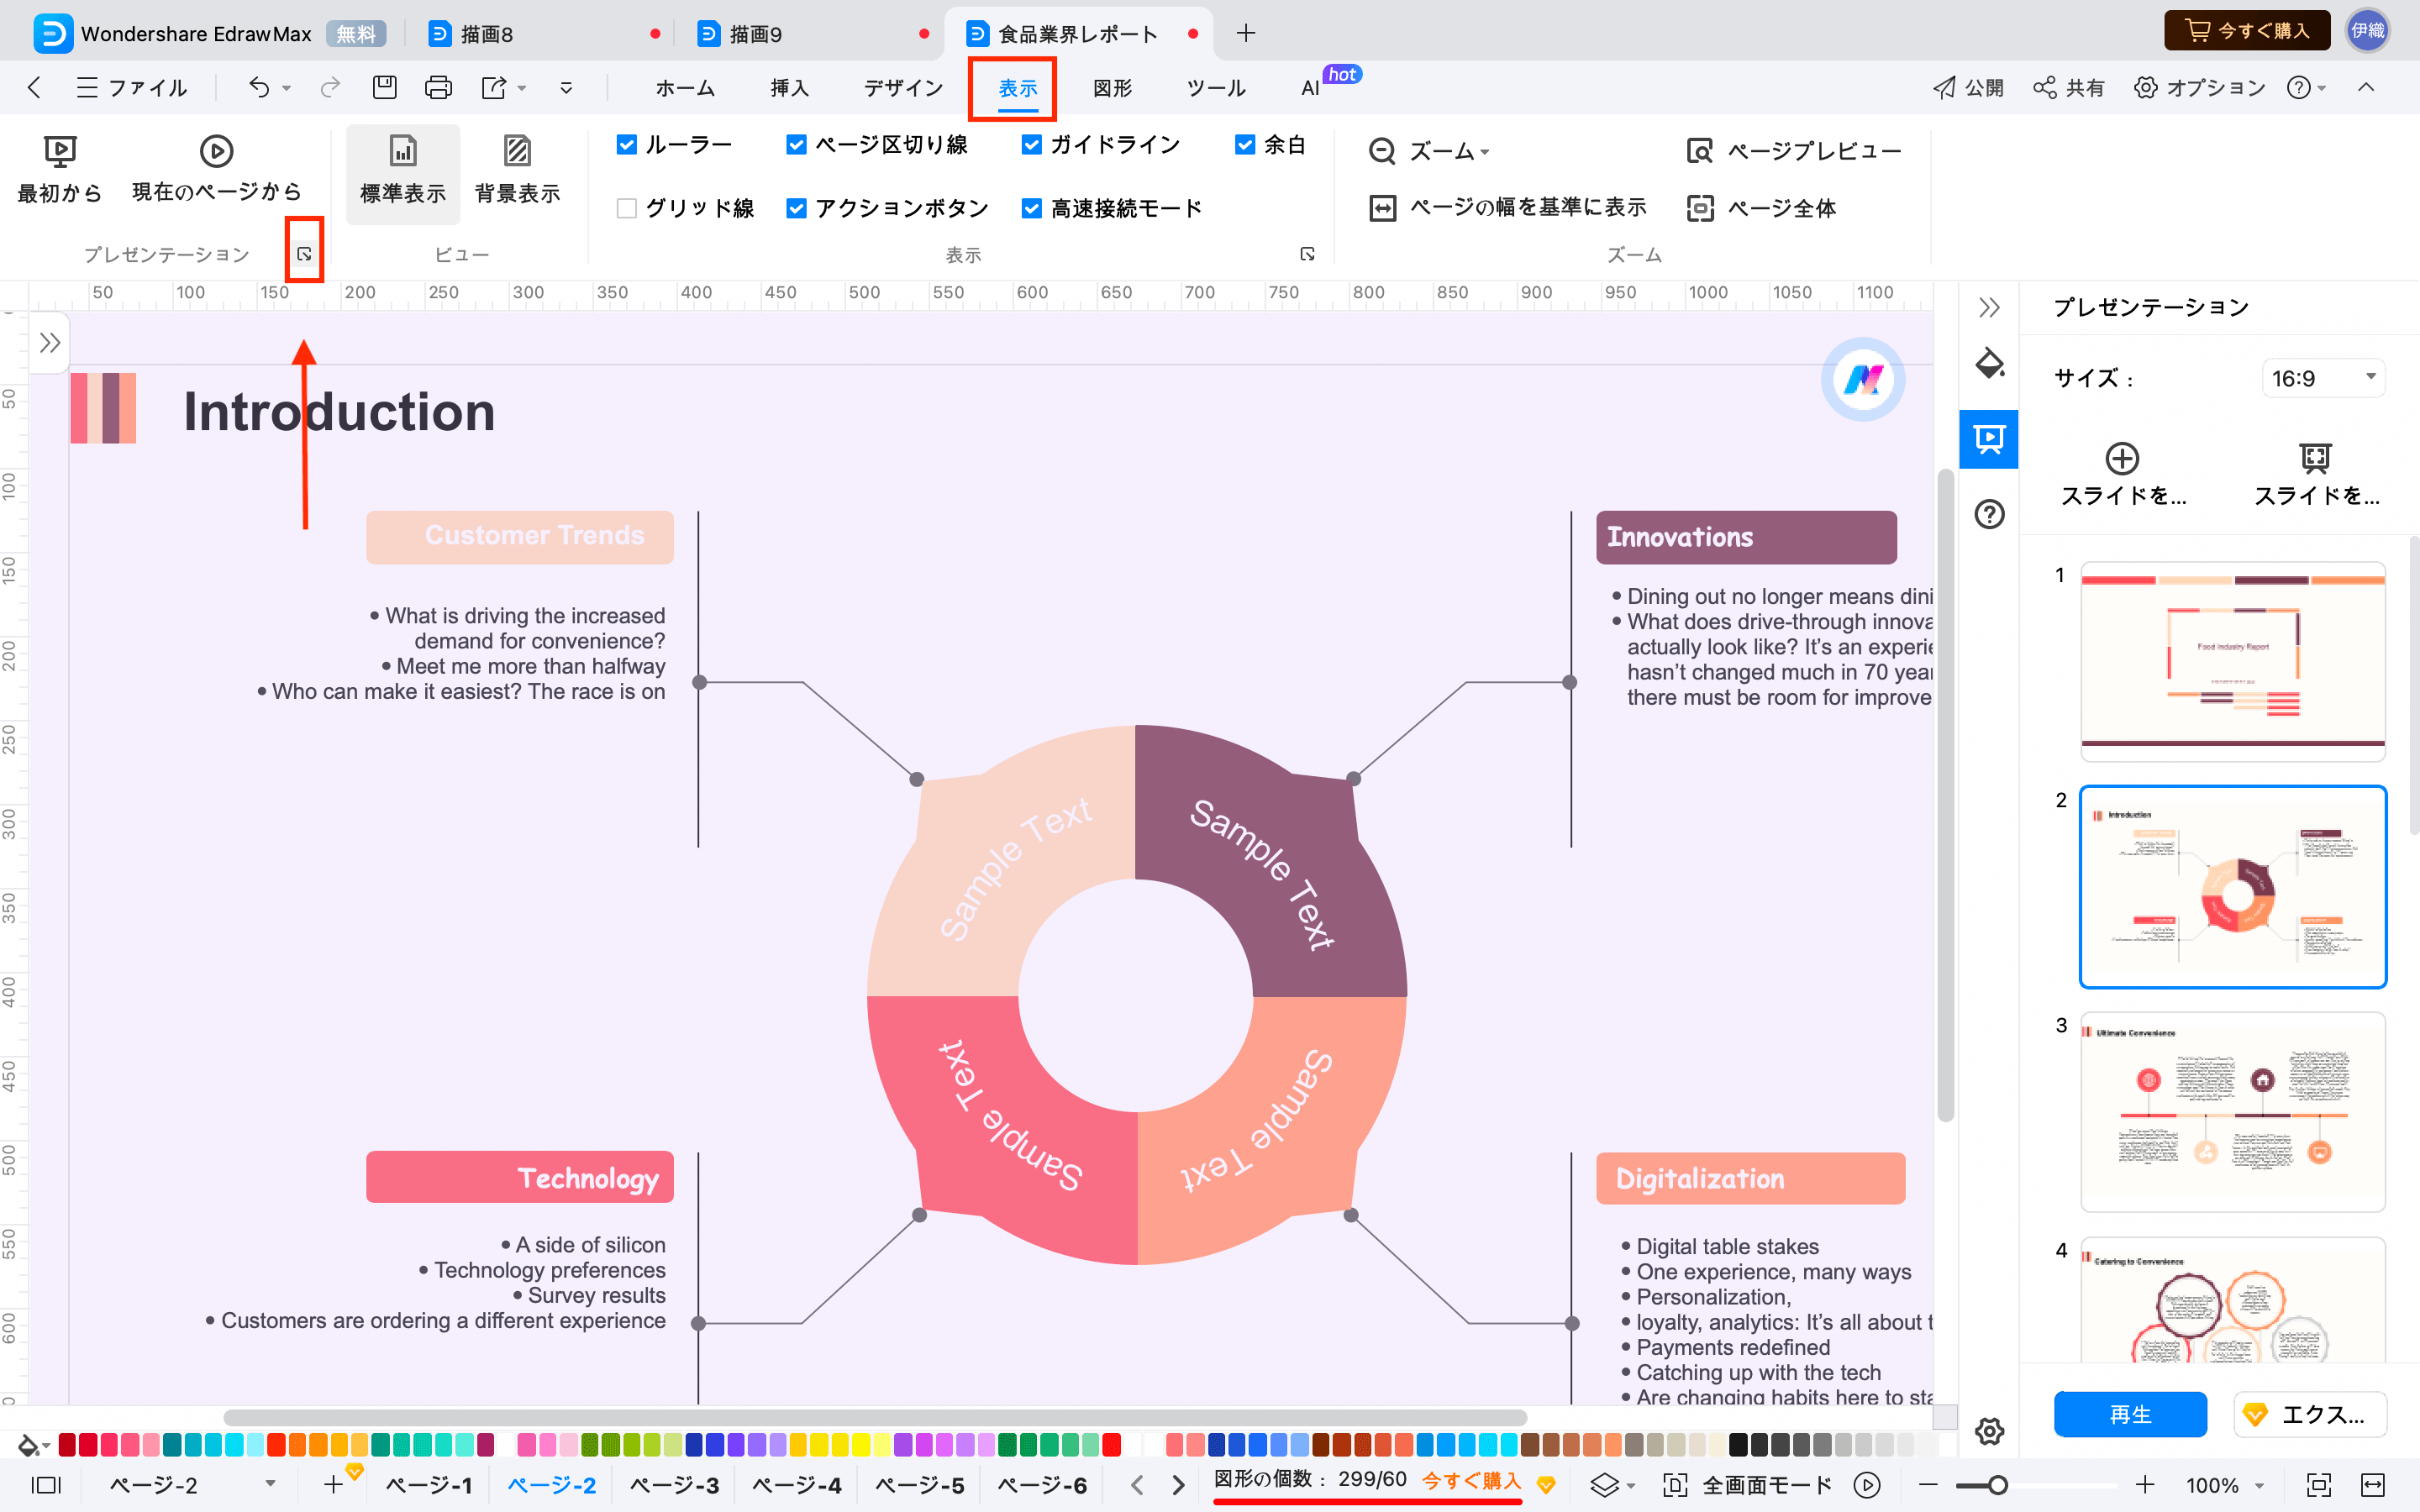Click the 再生 (Play) button
Image resolution: width=2420 pixels, height=1512 pixels.
(2128, 1413)
